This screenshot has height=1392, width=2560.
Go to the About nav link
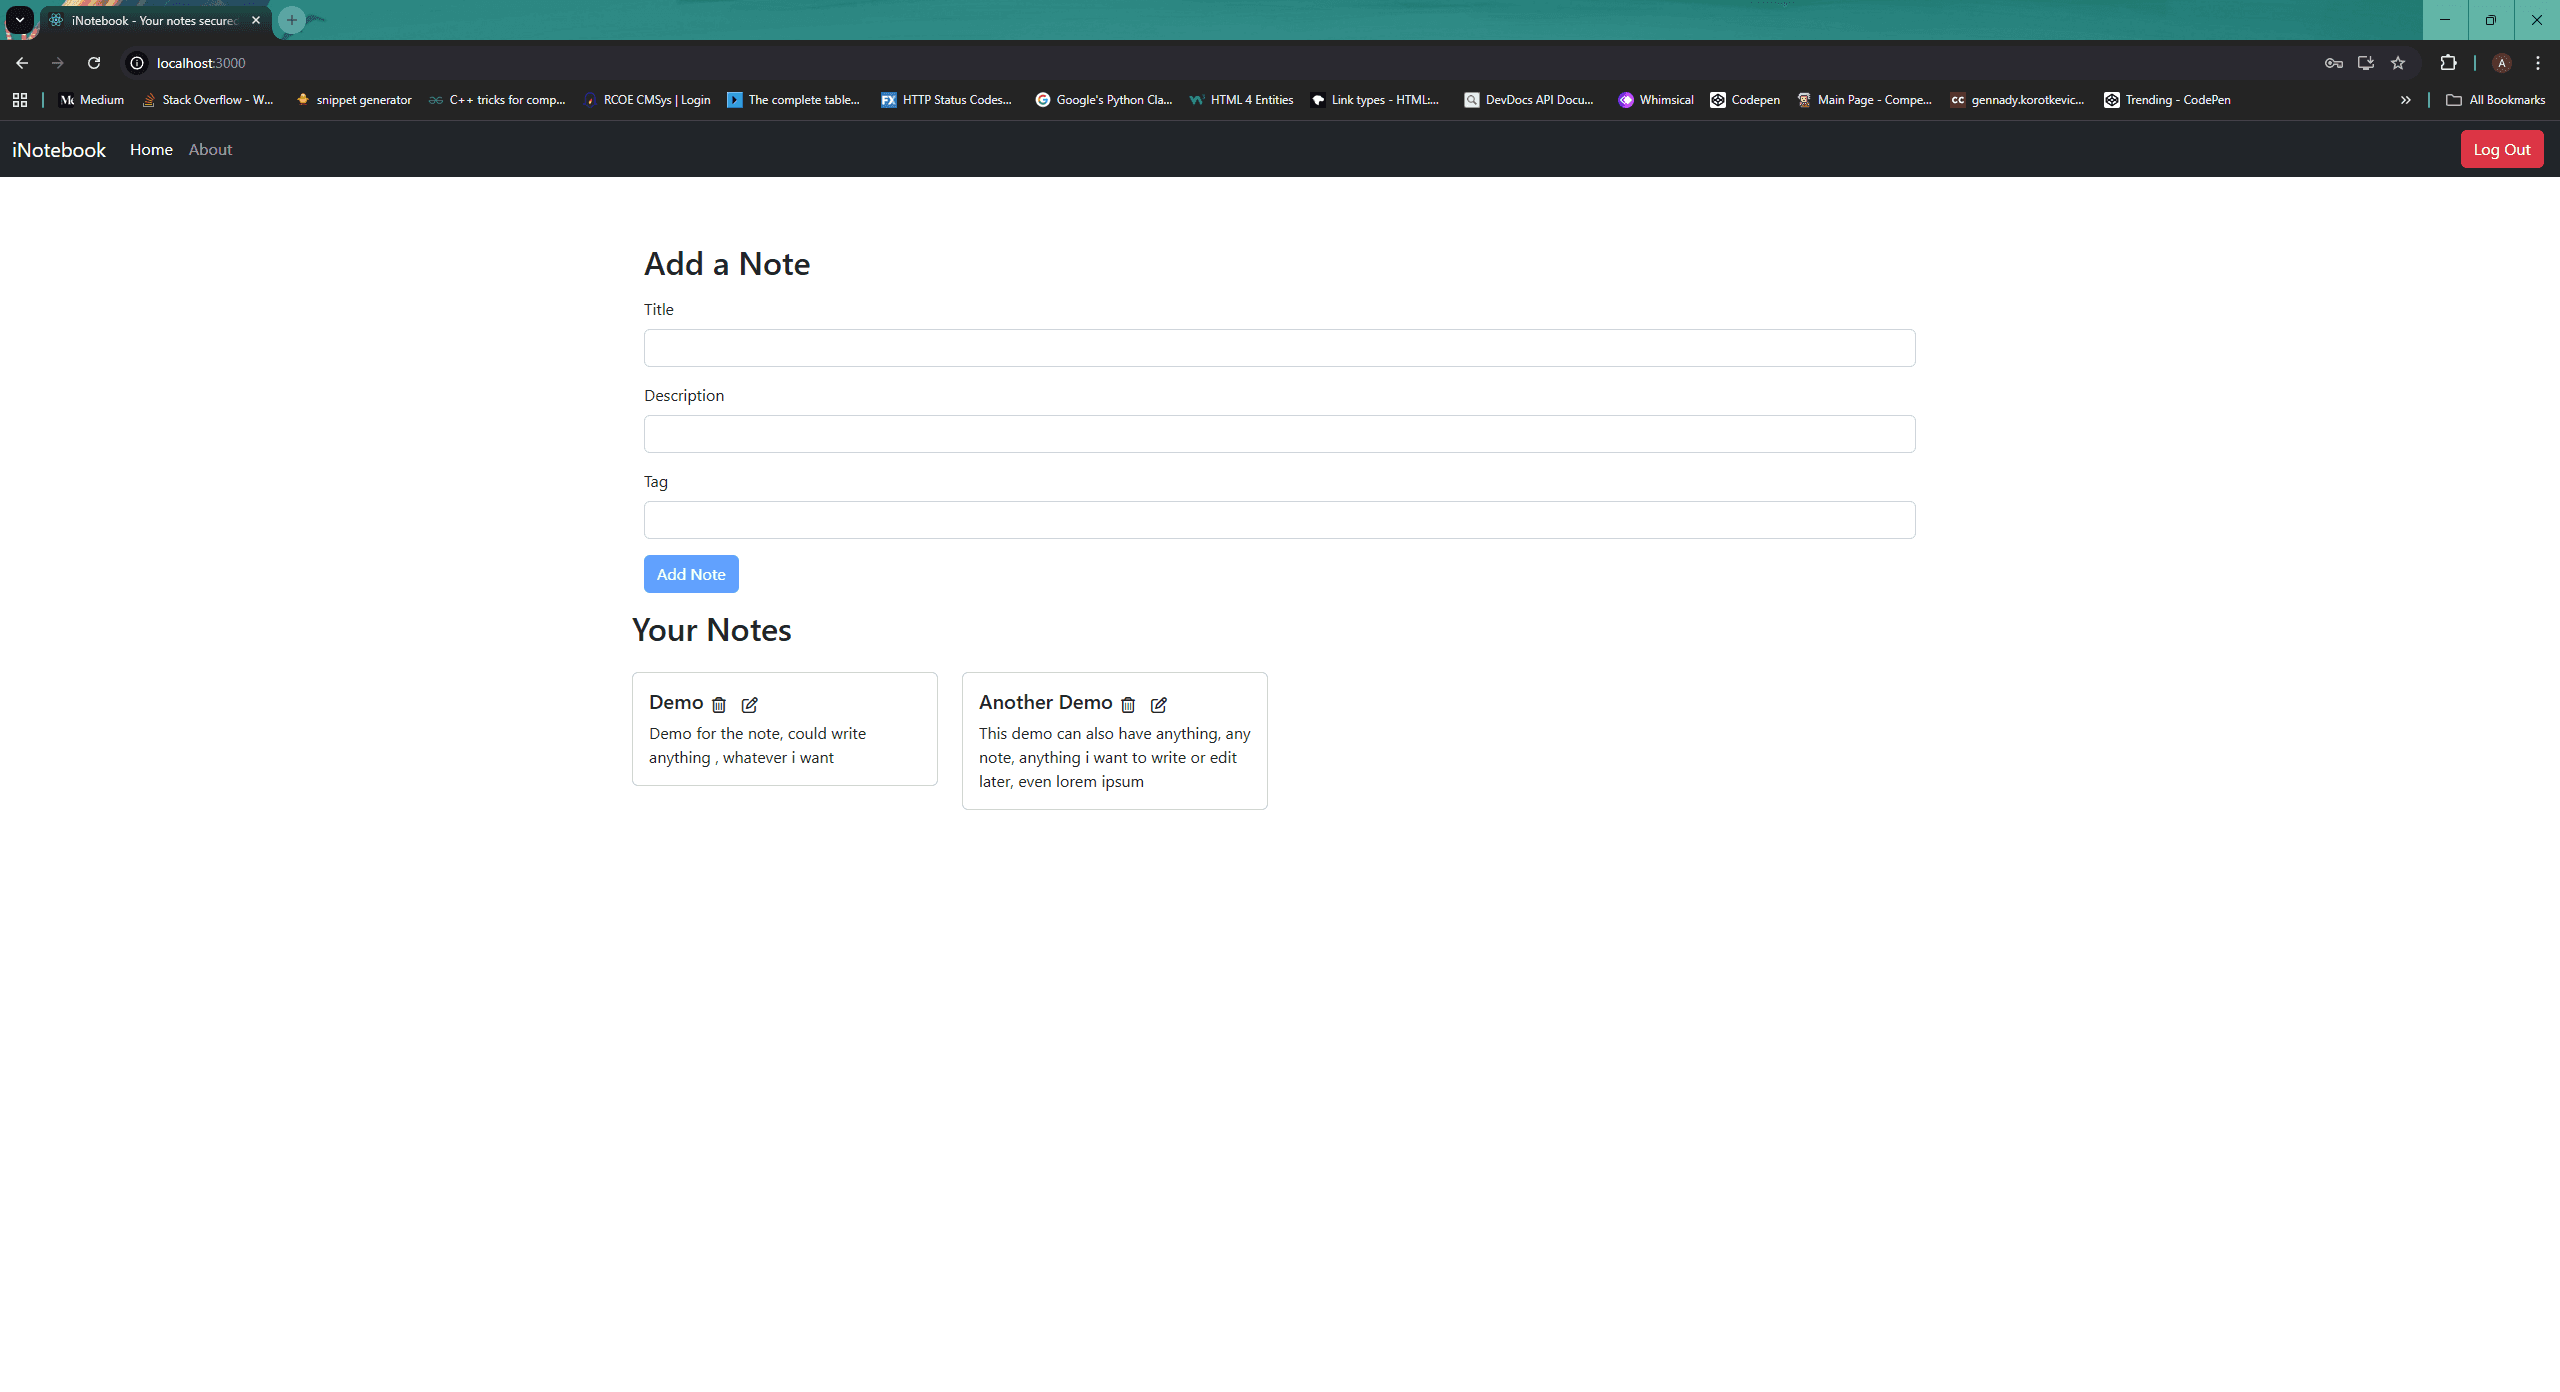(x=210, y=150)
